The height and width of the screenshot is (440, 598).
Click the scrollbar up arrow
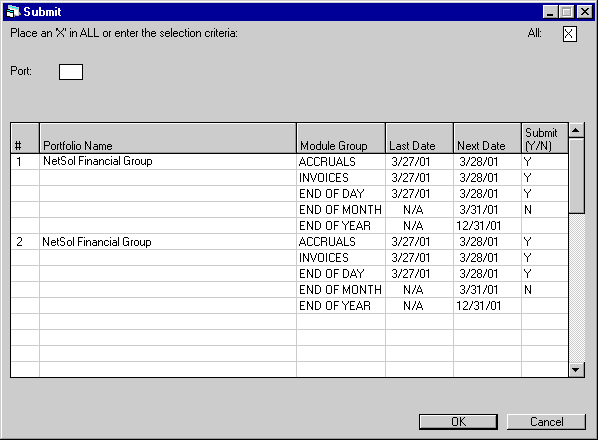point(576,130)
